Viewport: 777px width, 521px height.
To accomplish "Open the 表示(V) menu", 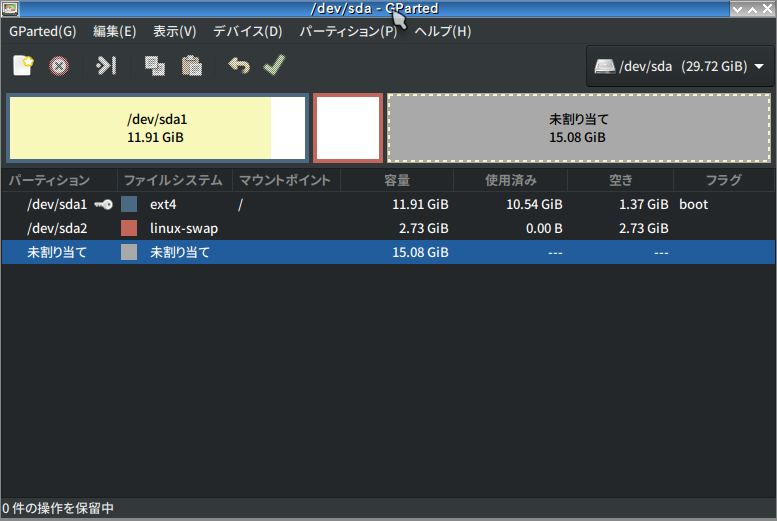I will point(174,31).
